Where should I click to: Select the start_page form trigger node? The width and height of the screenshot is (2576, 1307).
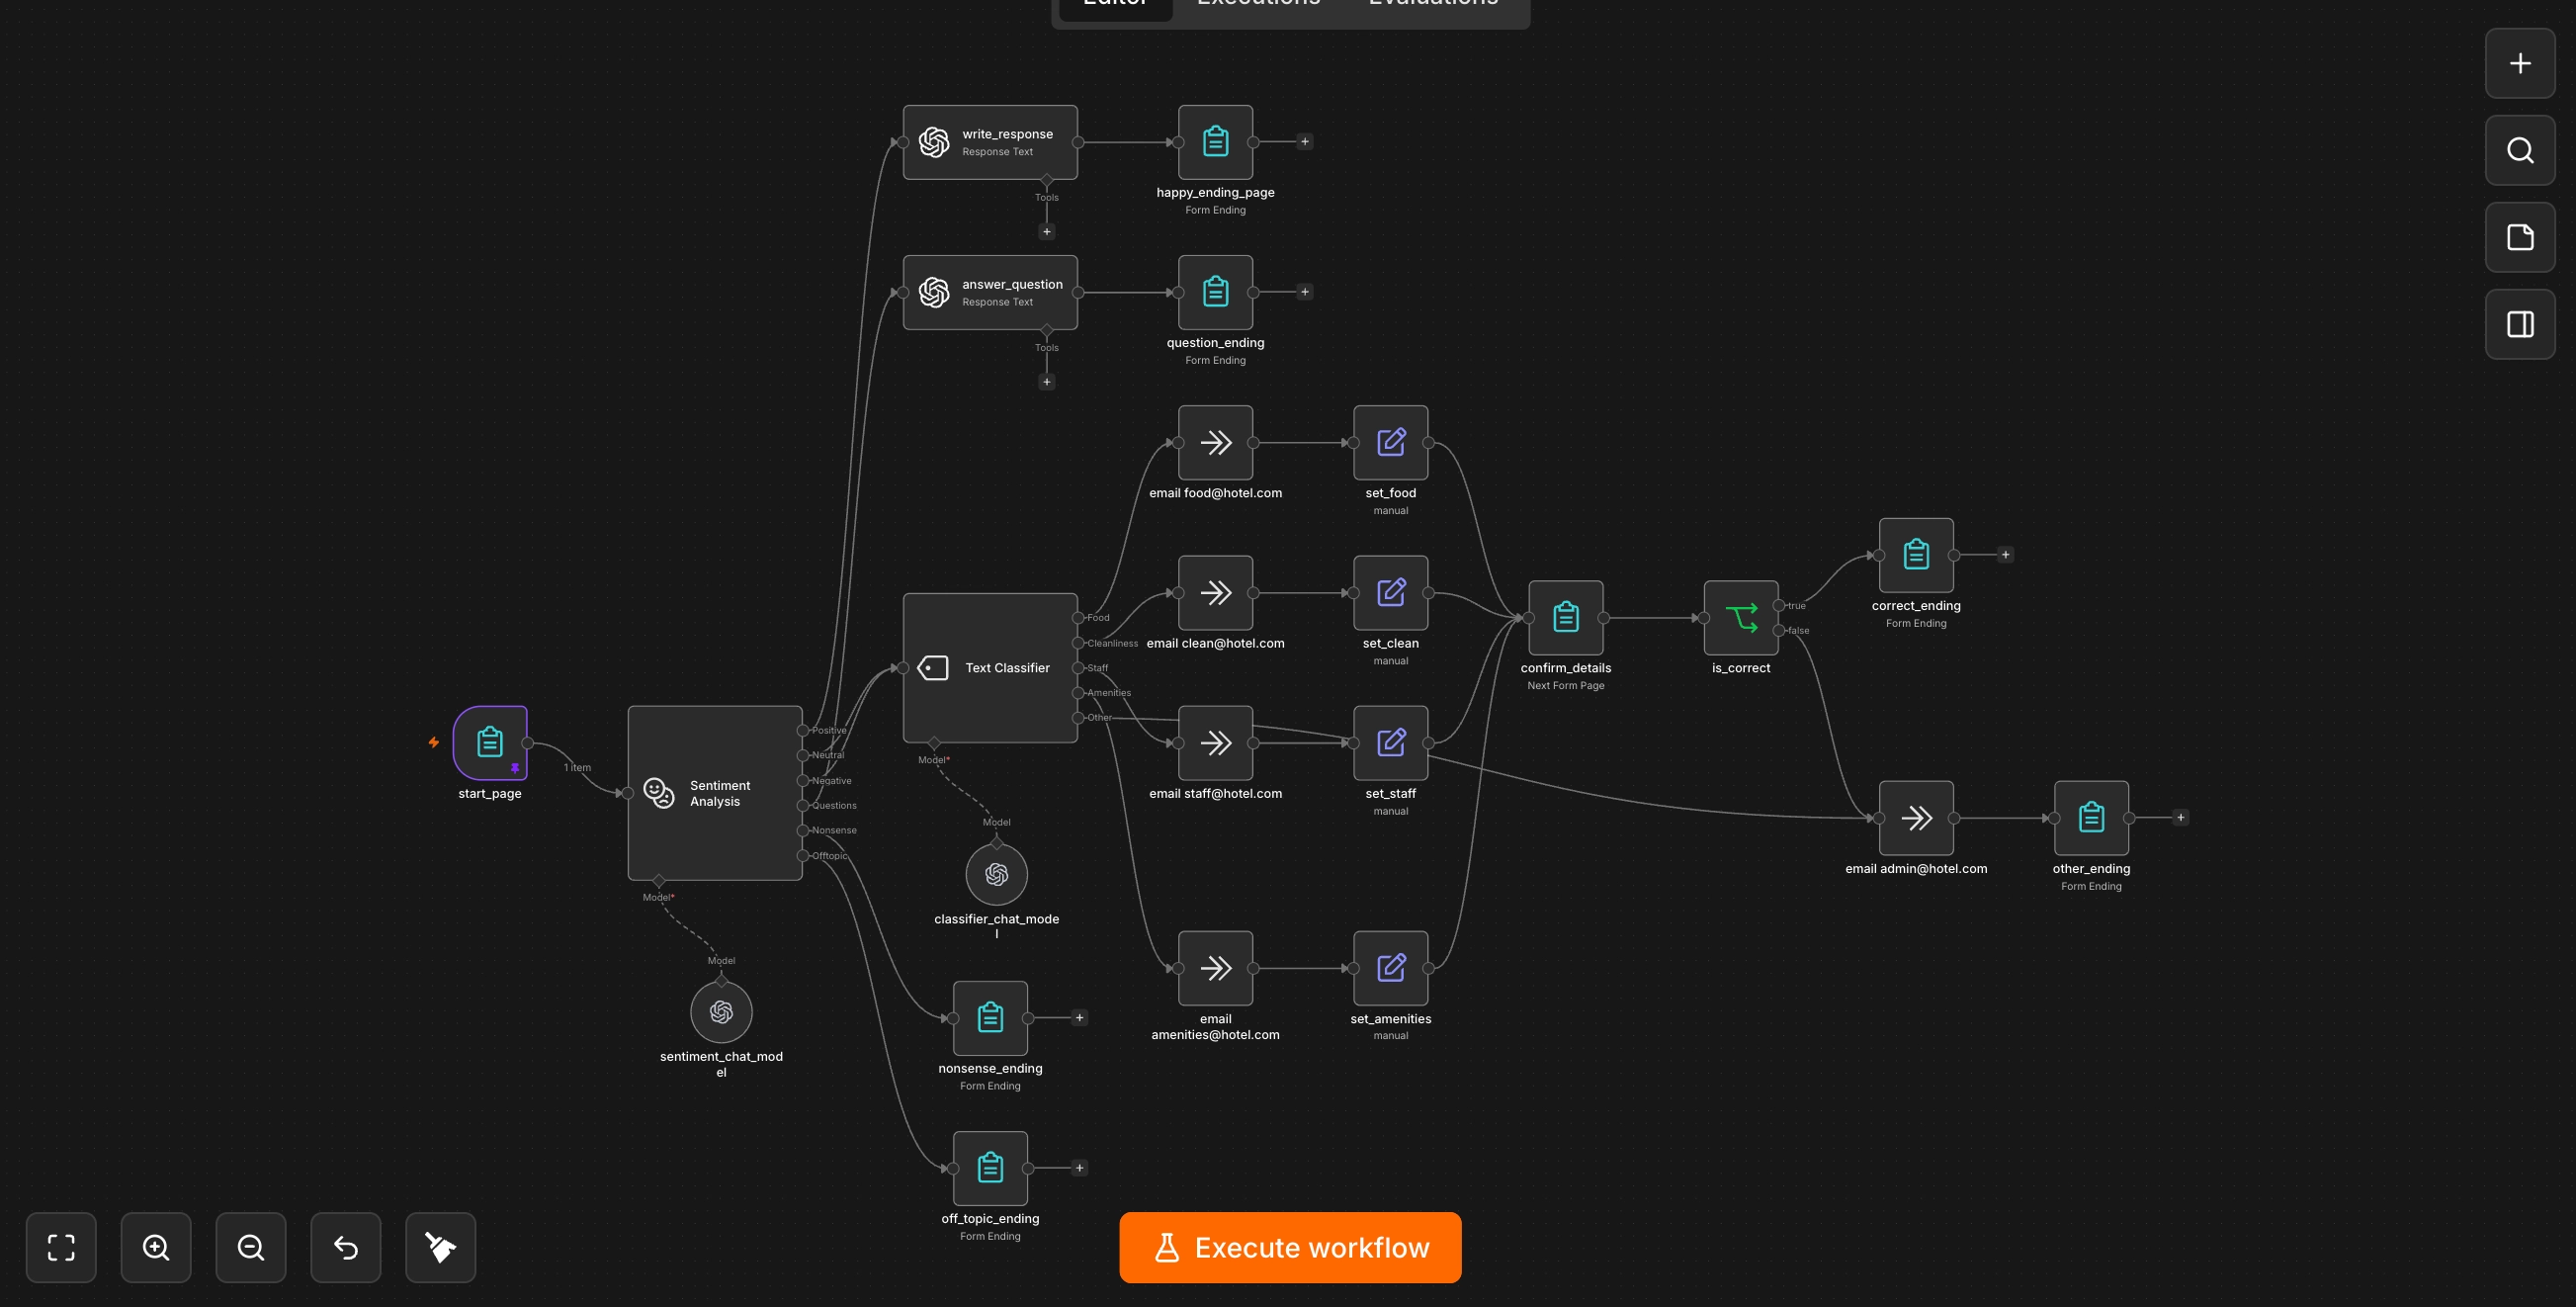coord(490,742)
